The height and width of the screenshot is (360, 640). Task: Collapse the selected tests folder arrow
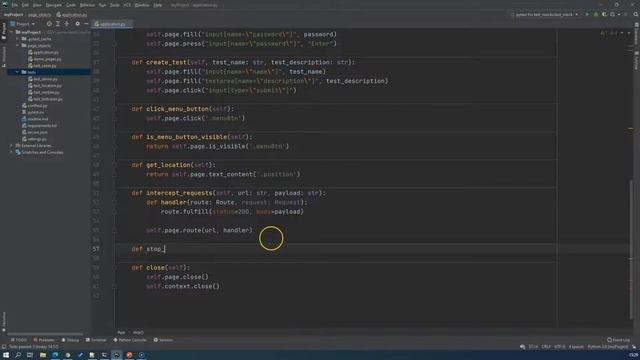(x=18, y=72)
